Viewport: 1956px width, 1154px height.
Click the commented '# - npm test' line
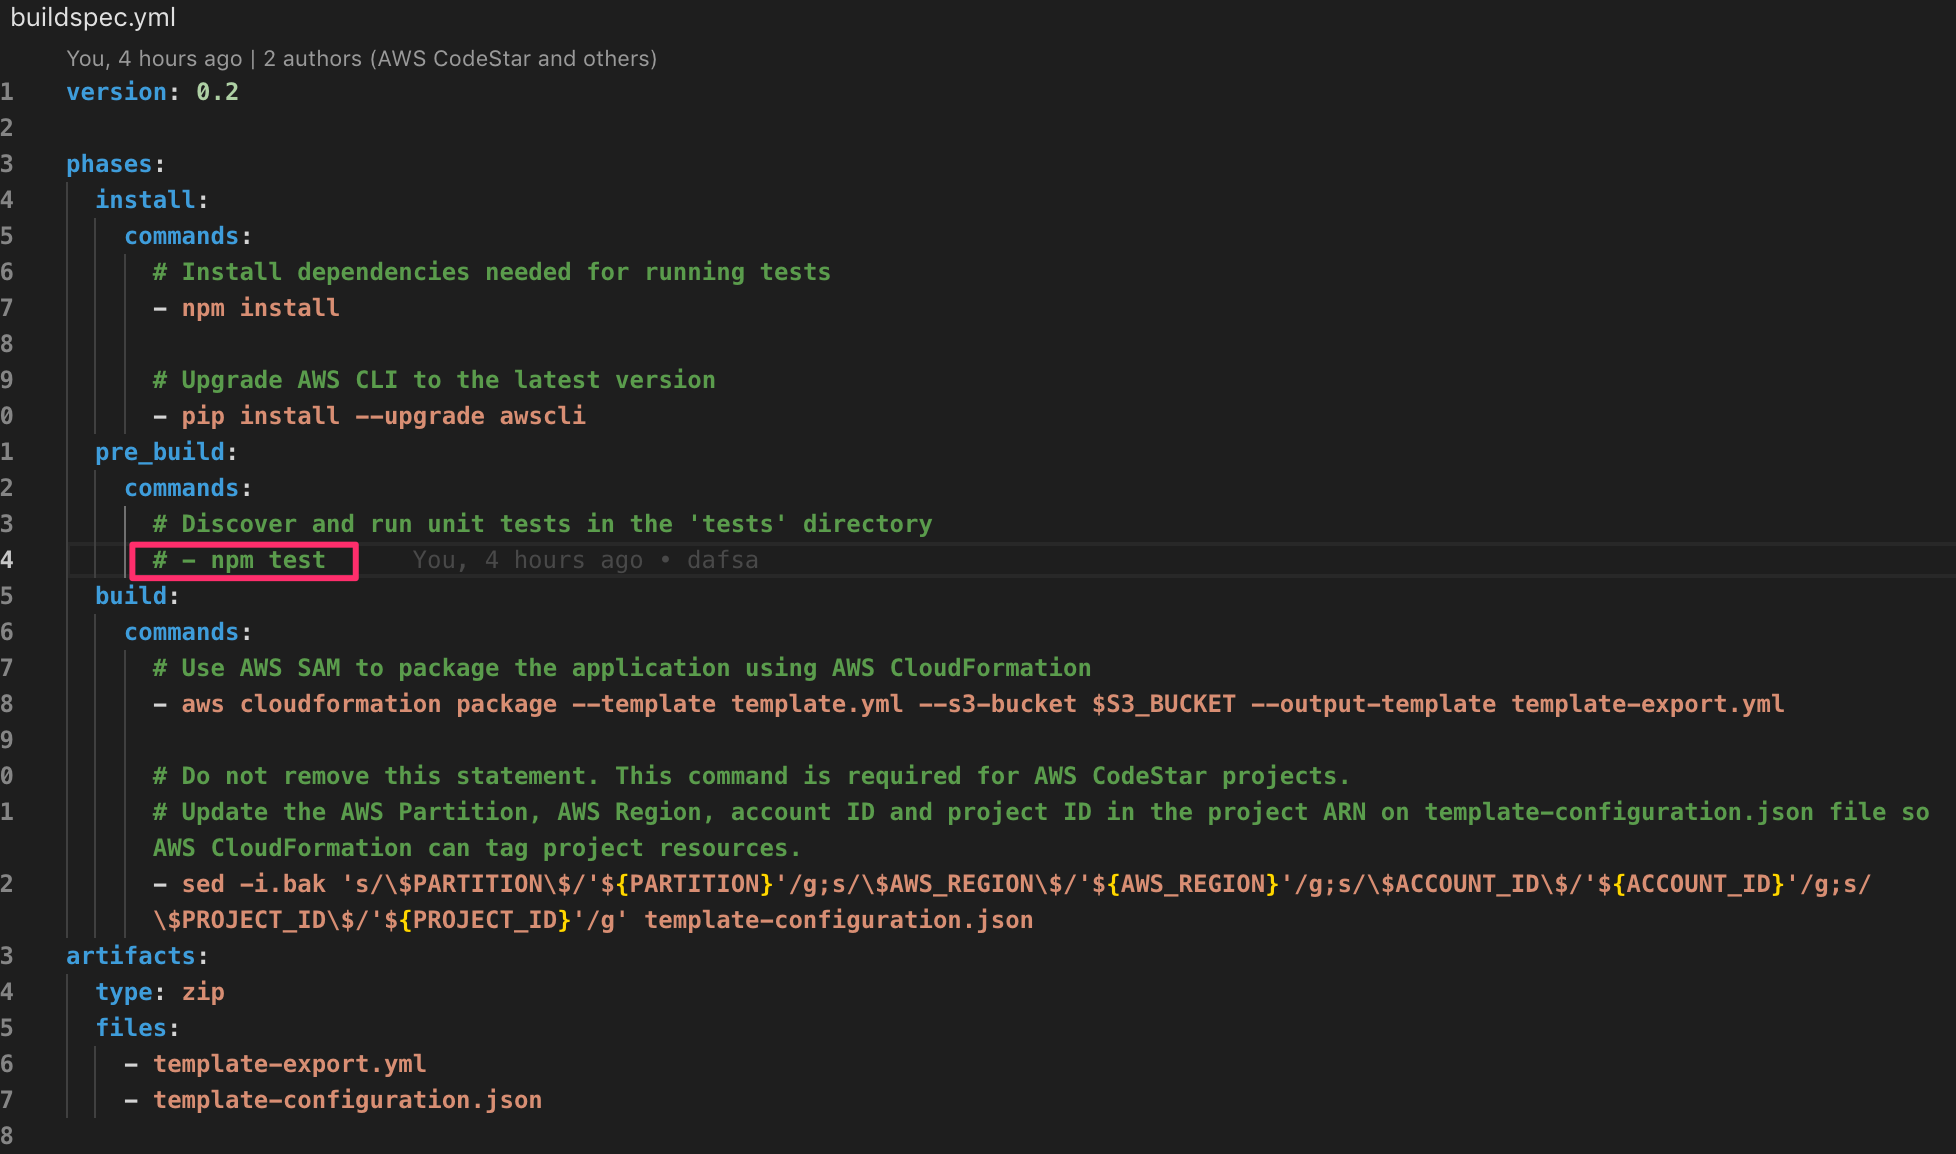[239, 560]
